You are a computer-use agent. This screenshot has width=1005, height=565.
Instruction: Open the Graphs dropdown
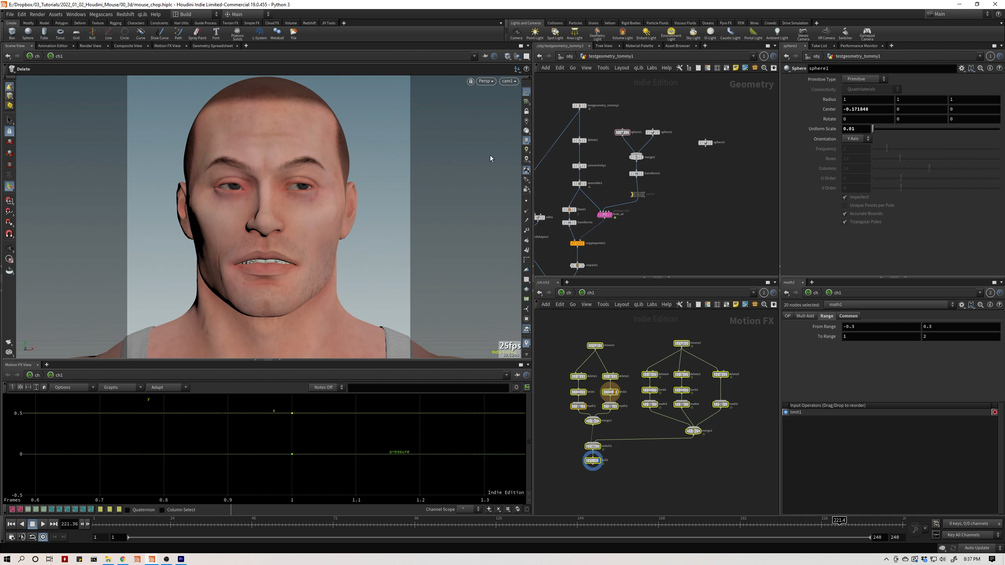tap(120, 387)
